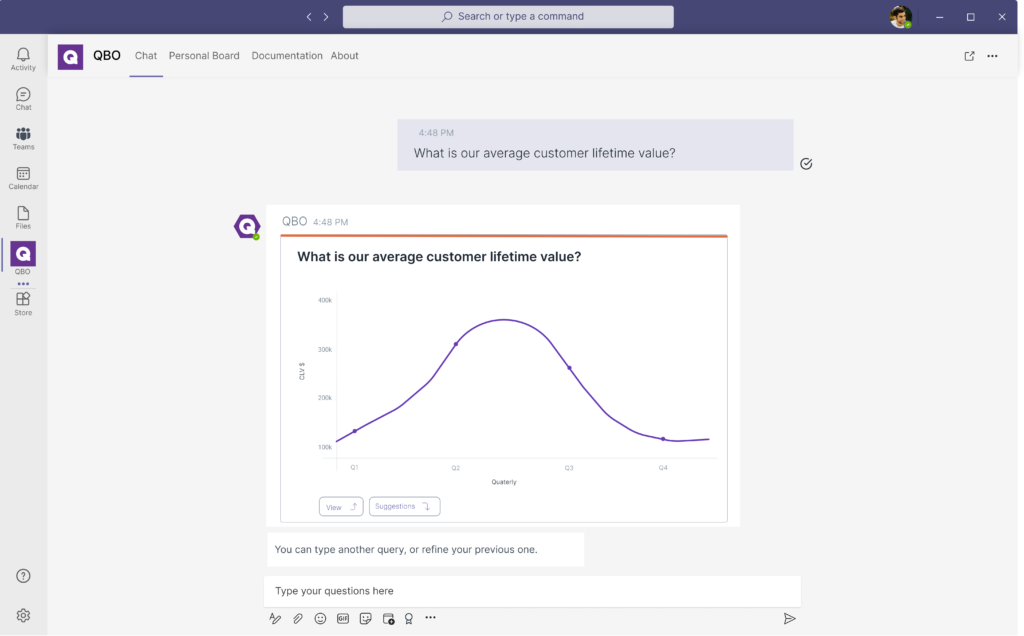Screen dimensions: 1024x636
Task: Open the Calendar in sidebar
Action: (x=23, y=178)
